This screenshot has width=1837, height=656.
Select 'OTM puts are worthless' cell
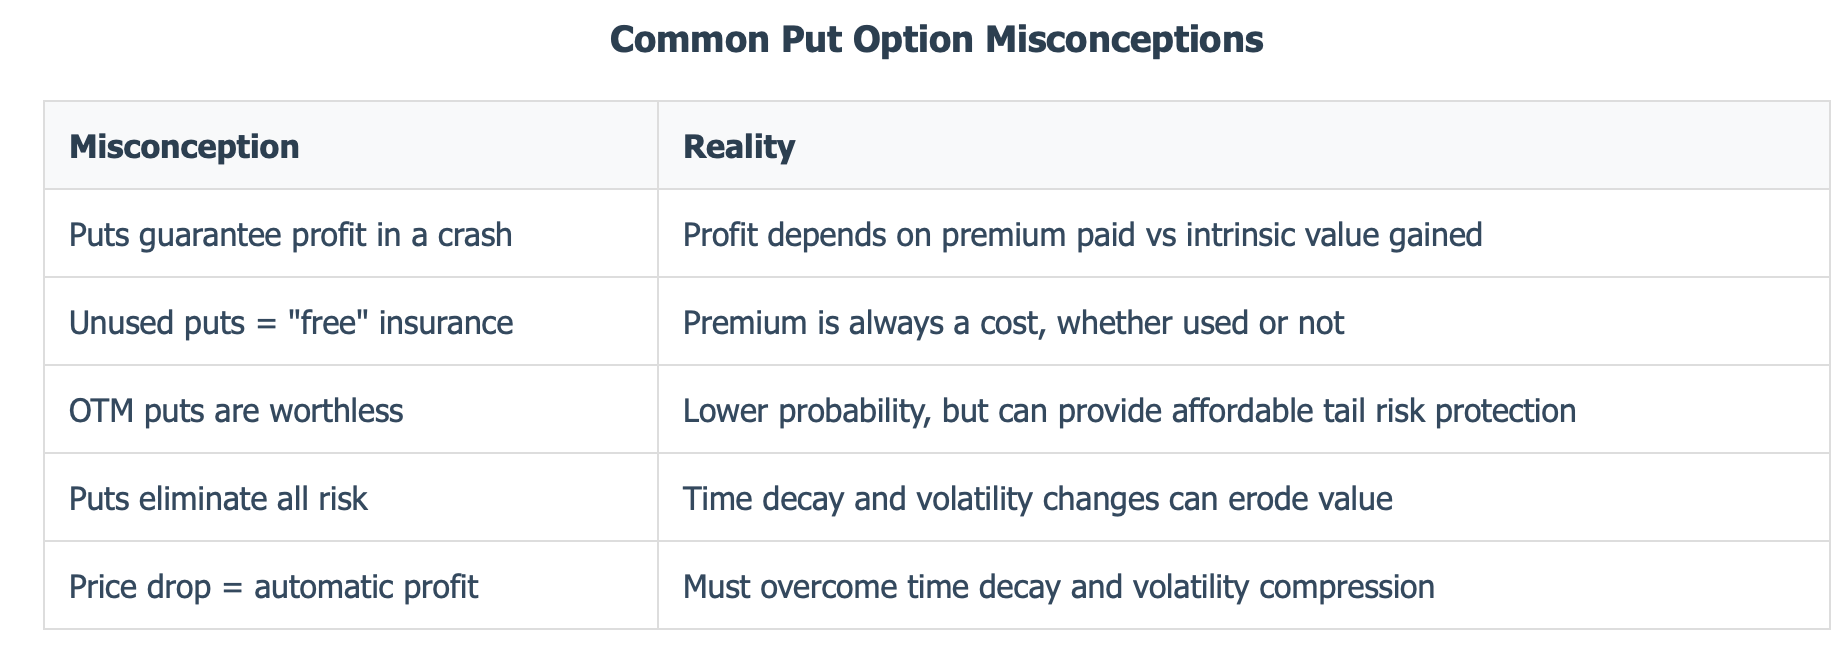[x=351, y=410]
